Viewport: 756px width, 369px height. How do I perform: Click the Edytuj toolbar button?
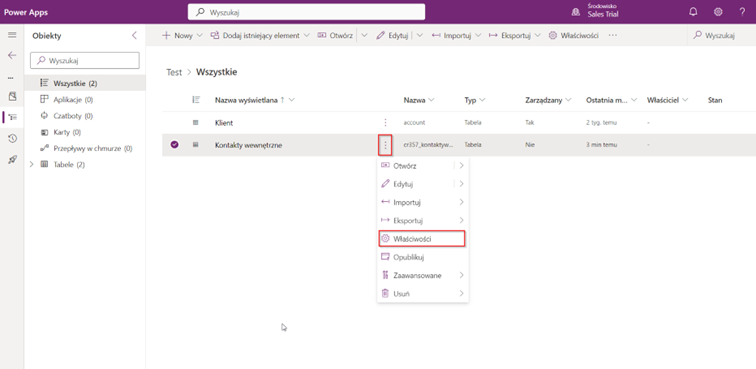tap(392, 35)
